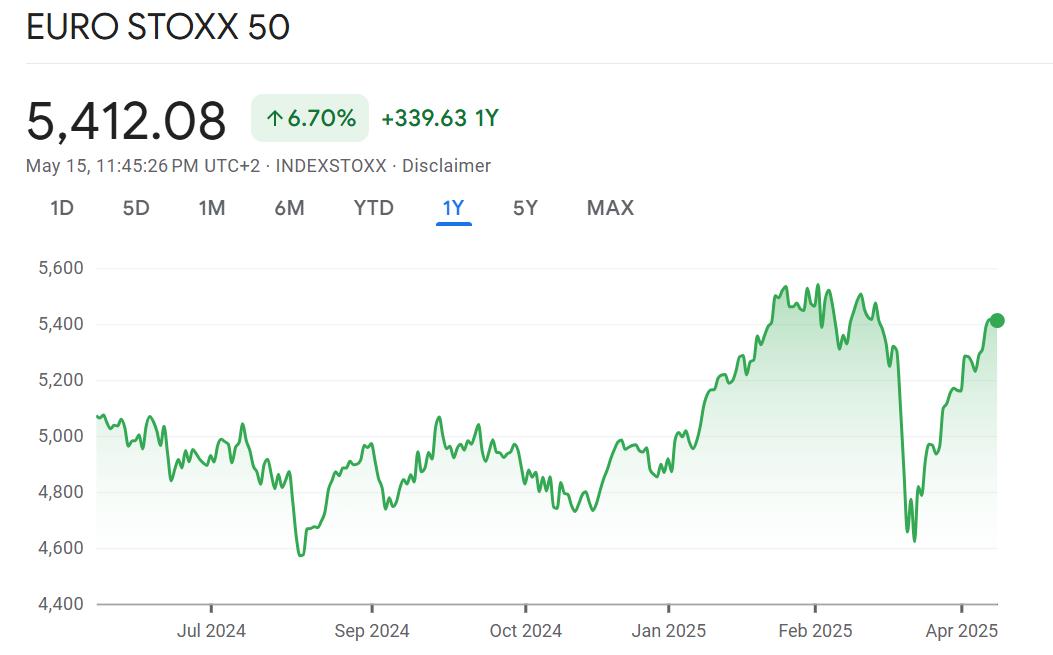Click the green endpoint dot on chart

[x=997, y=320]
